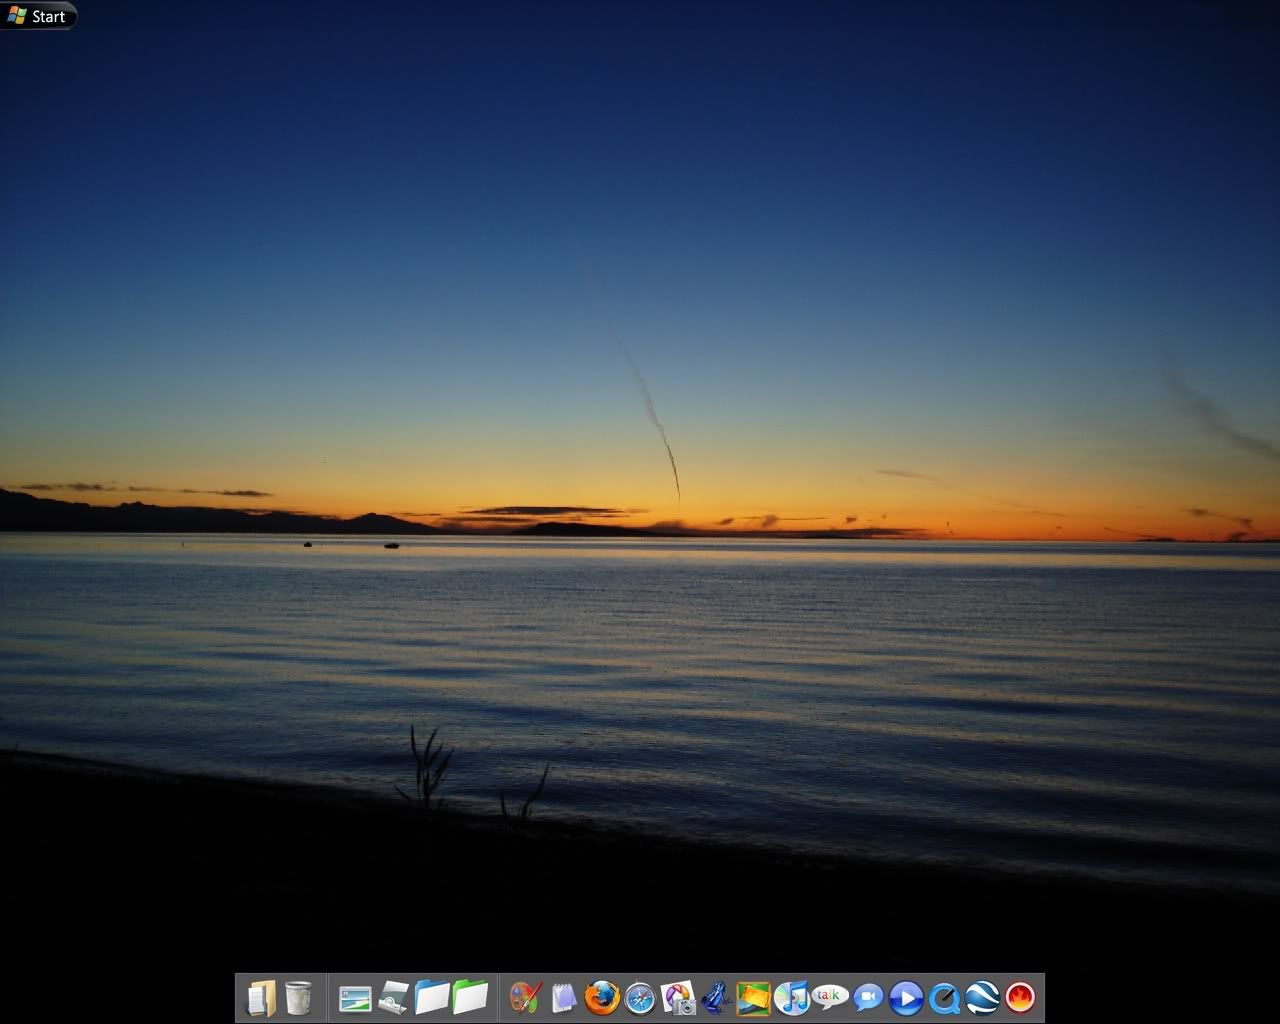
Task: Open the Start menu button
Action: click(38, 16)
